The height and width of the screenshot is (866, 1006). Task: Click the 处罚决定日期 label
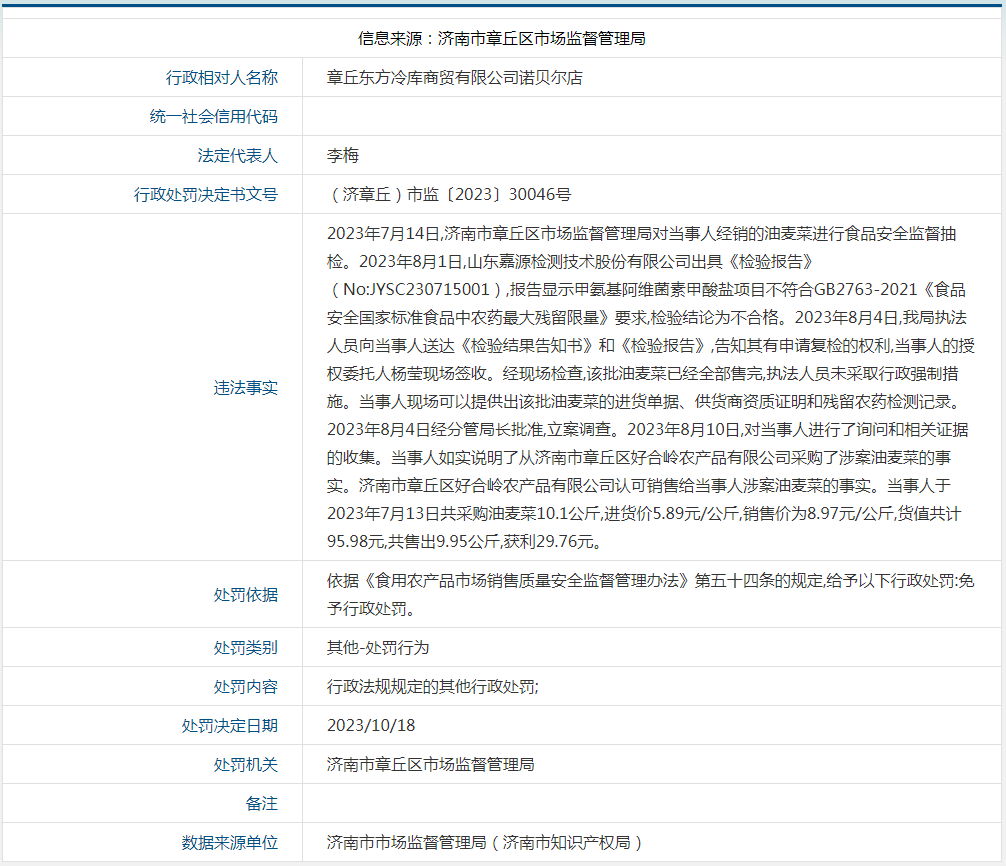230,726
